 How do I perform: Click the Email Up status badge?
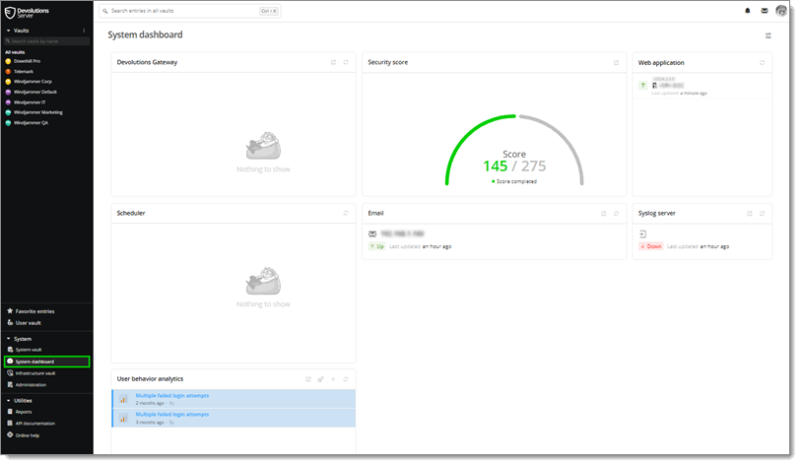(377, 247)
